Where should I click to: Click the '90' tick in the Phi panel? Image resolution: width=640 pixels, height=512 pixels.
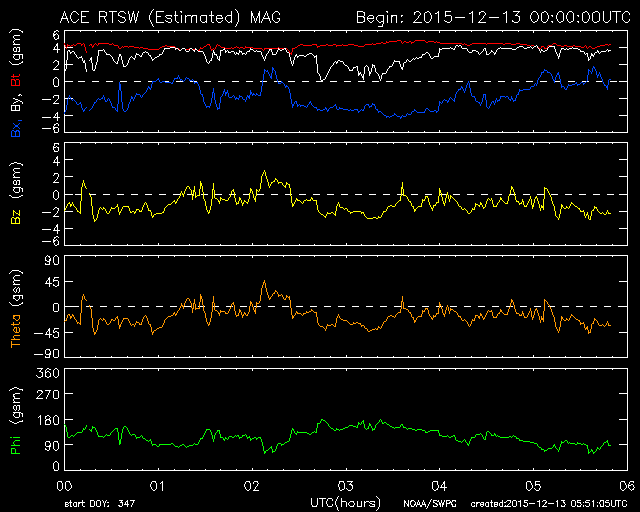(52, 445)
